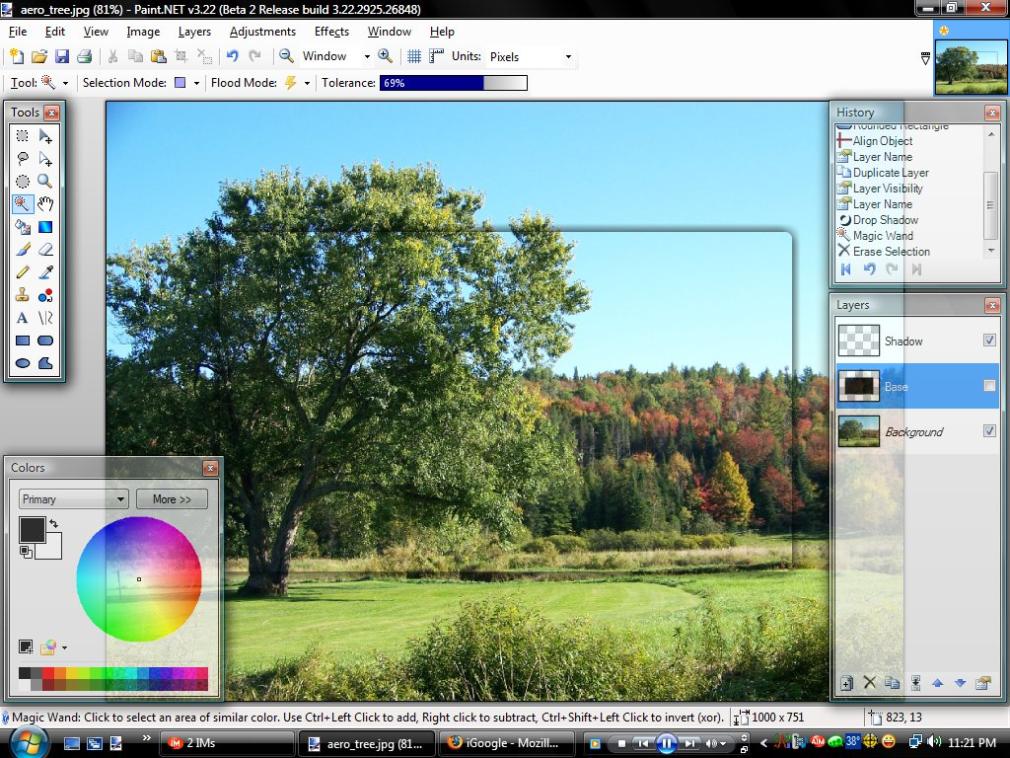This screenshot has height=758, width=1010.
Task: Pick the Paint Bucket tool
Action: [x=22, y=227]
